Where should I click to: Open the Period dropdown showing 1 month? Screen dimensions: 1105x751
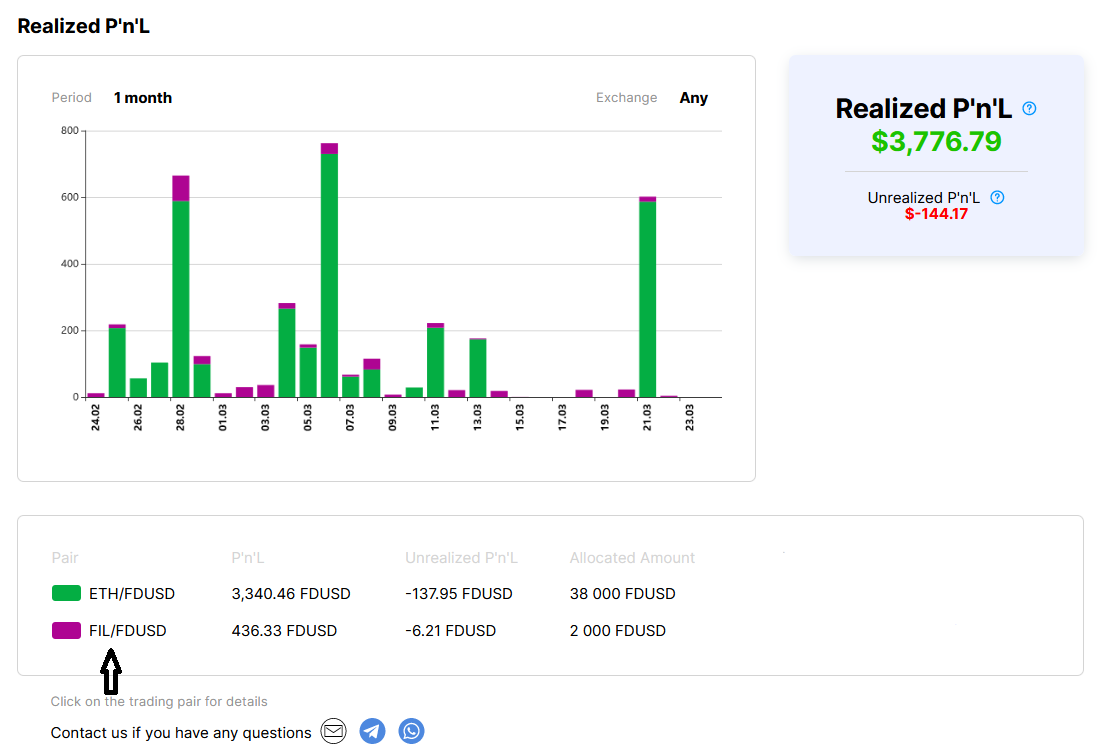click(143, 98)
